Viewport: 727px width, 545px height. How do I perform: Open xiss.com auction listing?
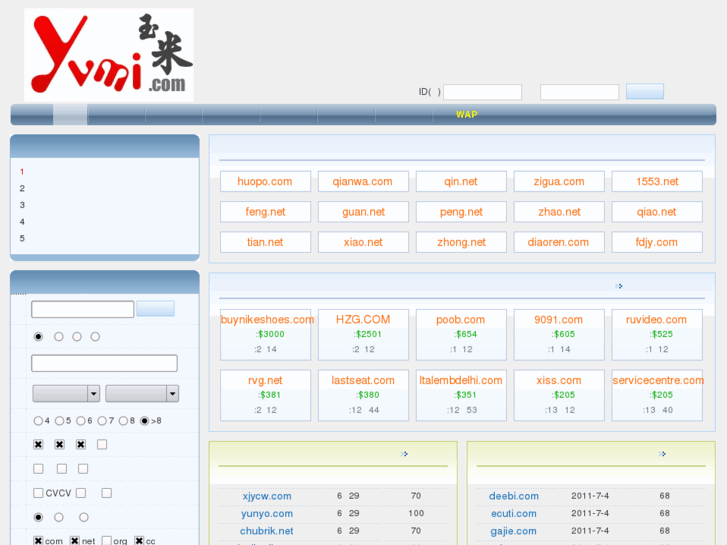[x=559, y=380]
